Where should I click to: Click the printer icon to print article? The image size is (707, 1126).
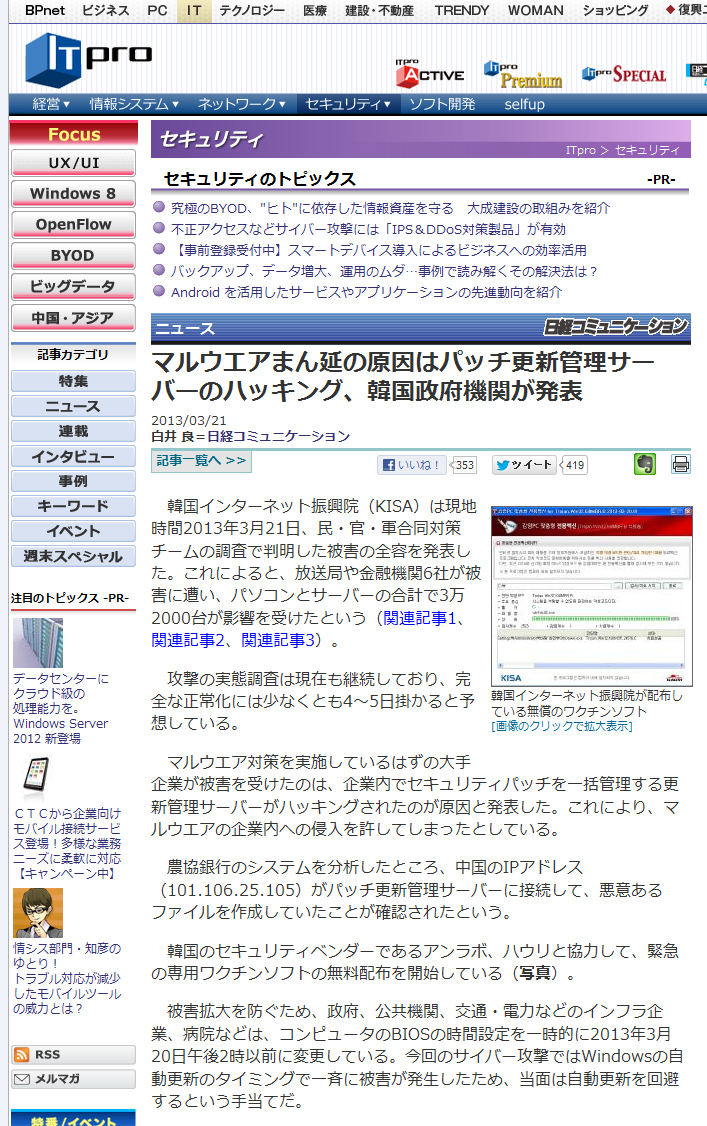coord(681,464)
